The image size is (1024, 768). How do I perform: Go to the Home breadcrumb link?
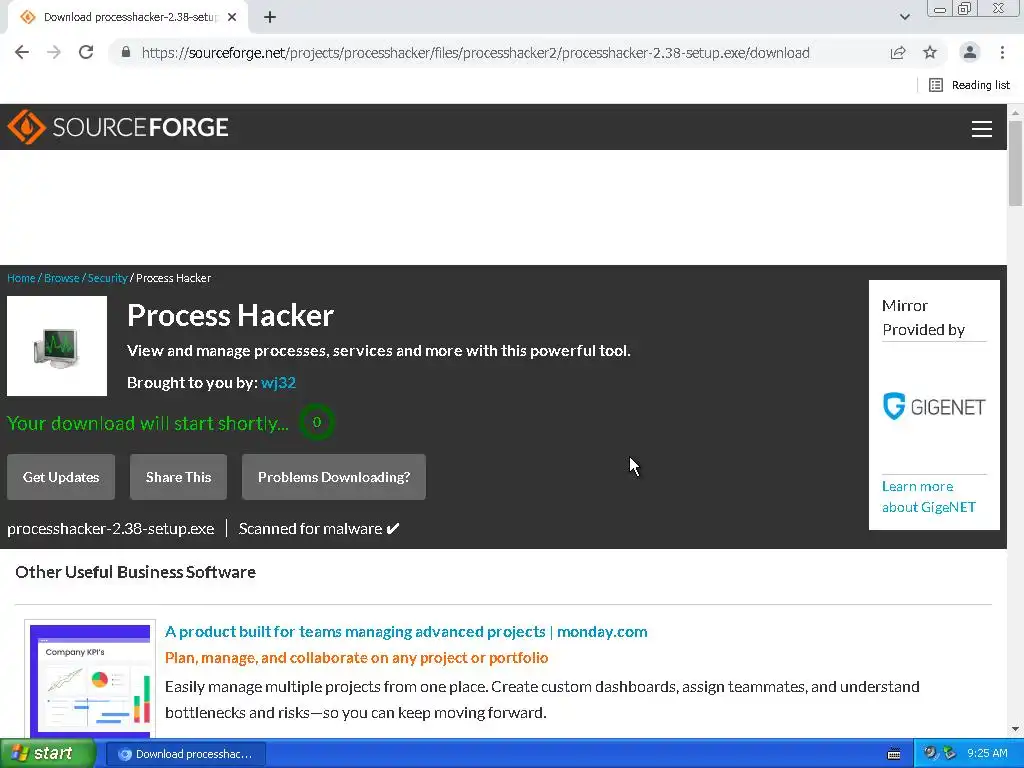(21, 278)
